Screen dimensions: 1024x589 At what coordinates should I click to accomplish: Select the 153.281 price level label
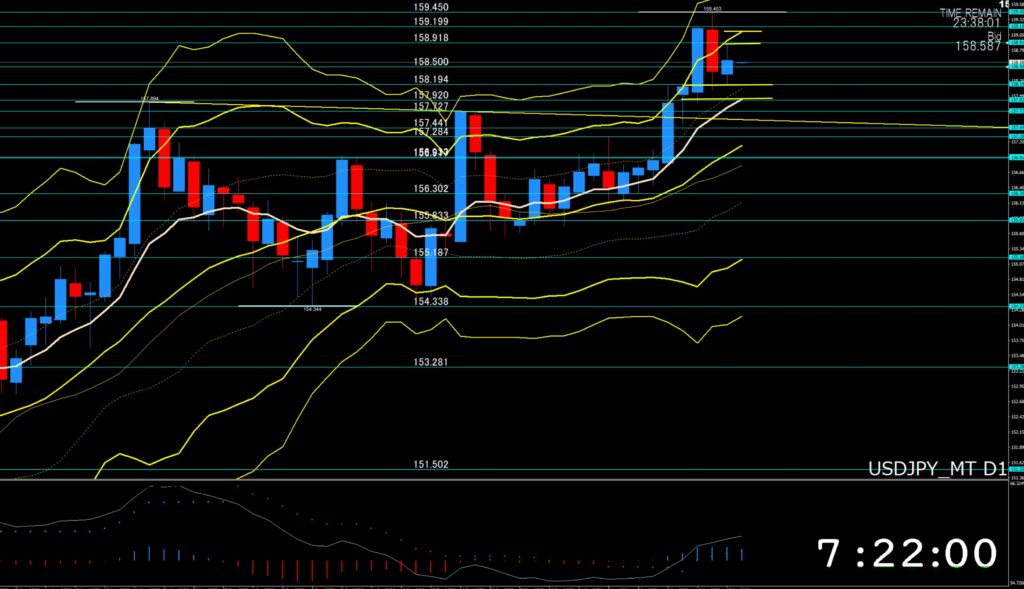click(430, 361)
